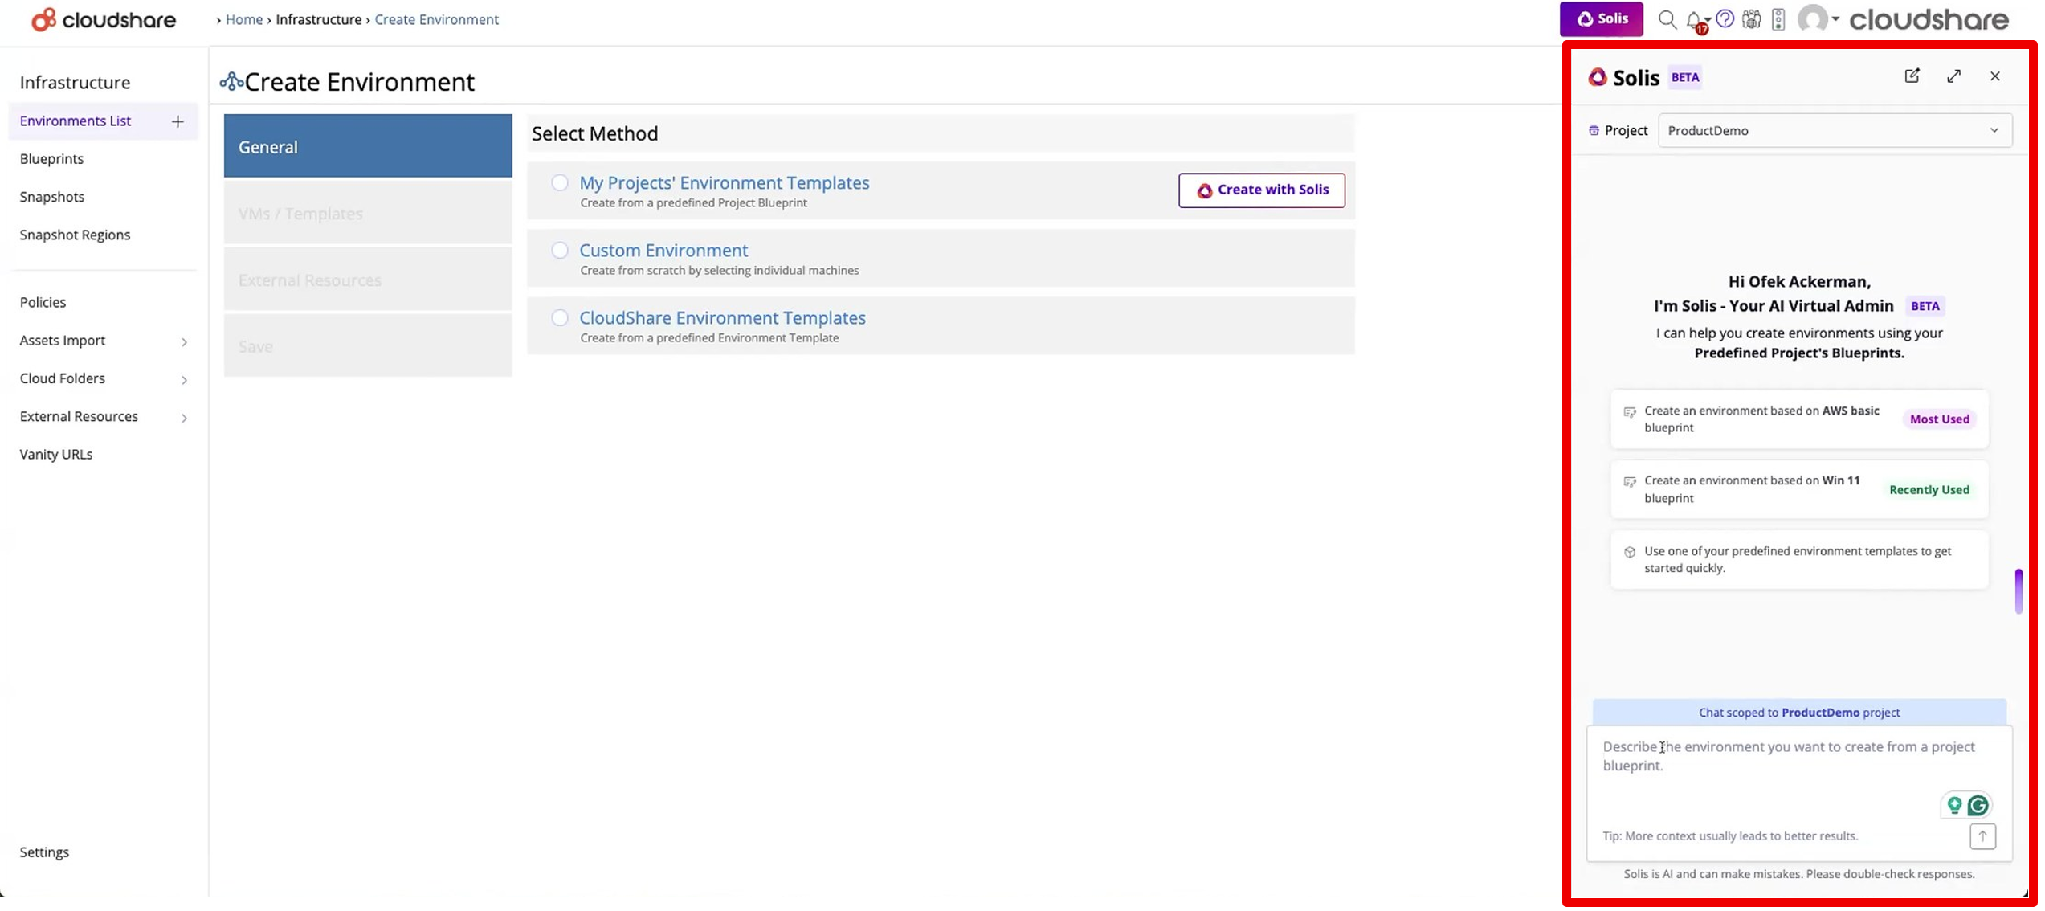
Task: Select the General step tab
Action: (368, 146)
